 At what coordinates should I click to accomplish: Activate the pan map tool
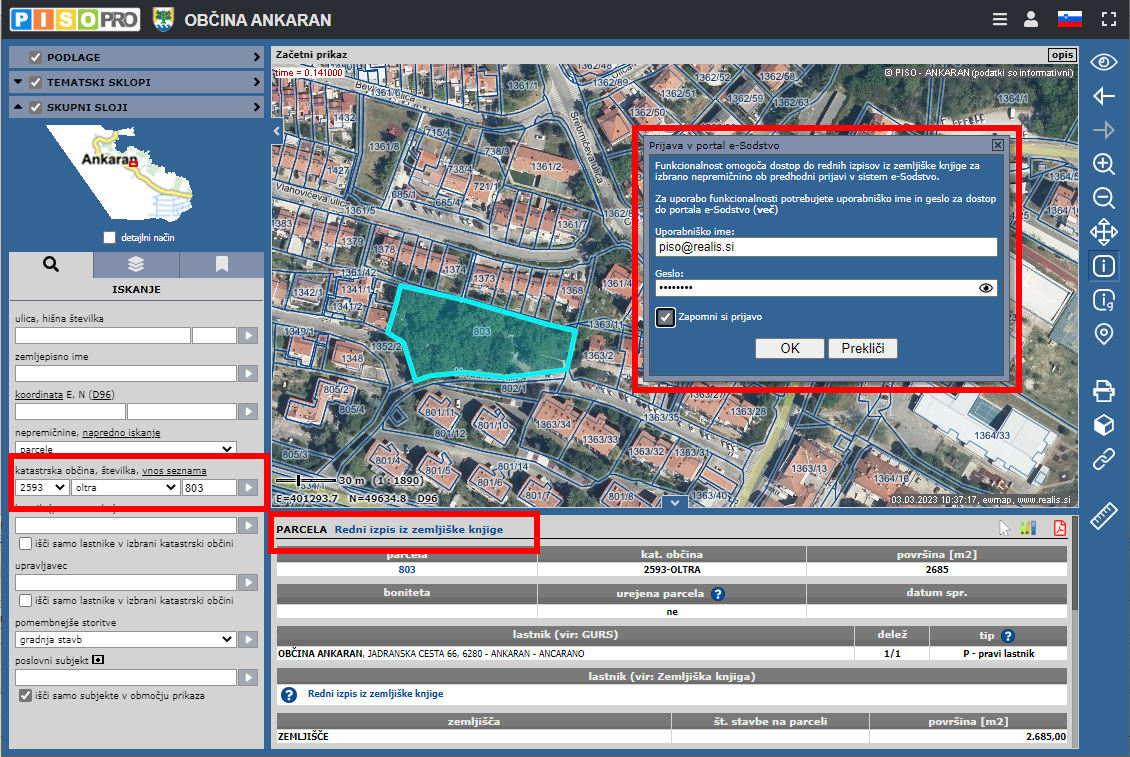1104,233
